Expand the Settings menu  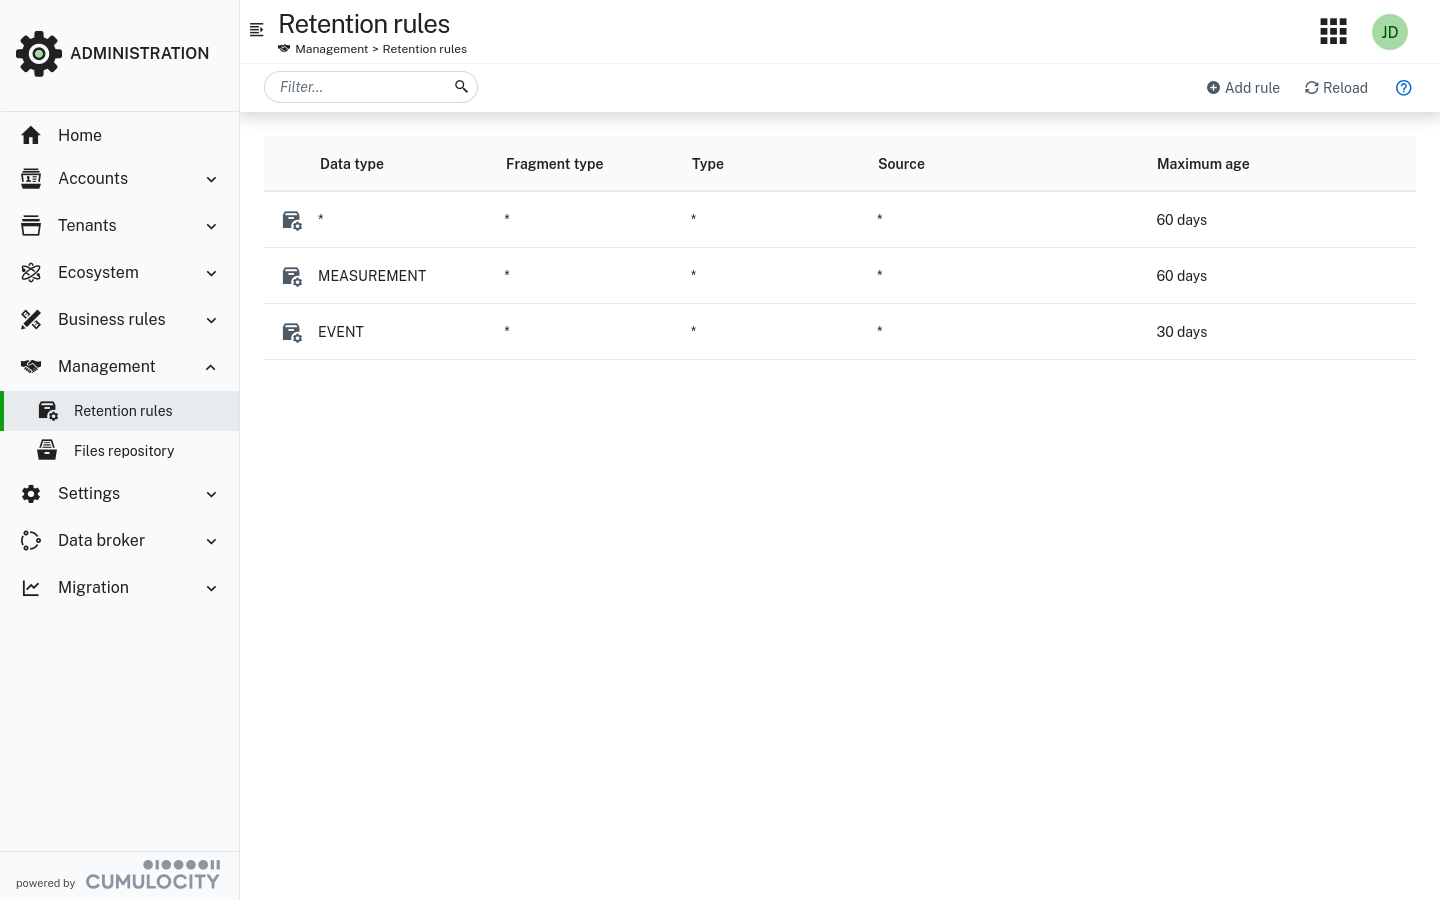(119, 494)
